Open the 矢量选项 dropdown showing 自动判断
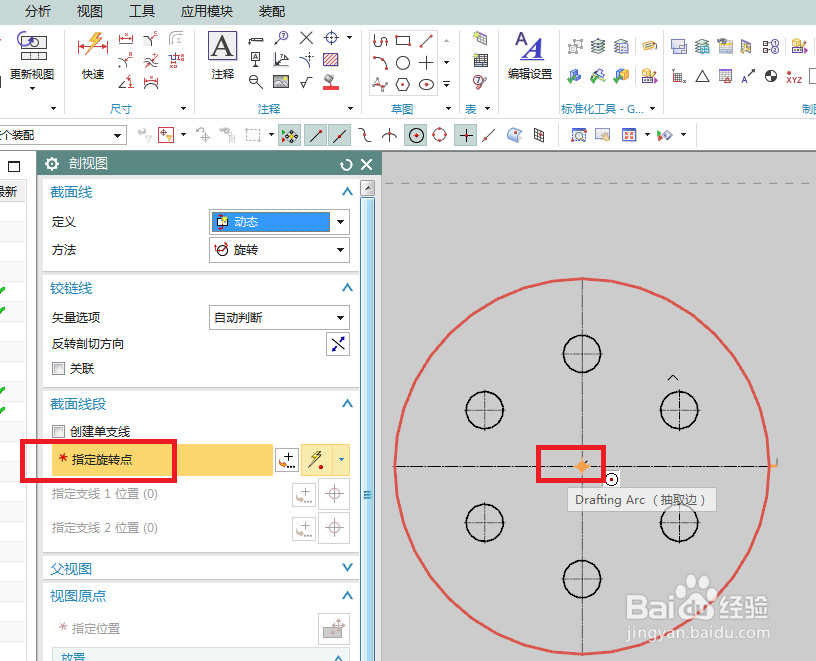Image resolution: width=816 pixels, height=661 pixels. point(279,317)
